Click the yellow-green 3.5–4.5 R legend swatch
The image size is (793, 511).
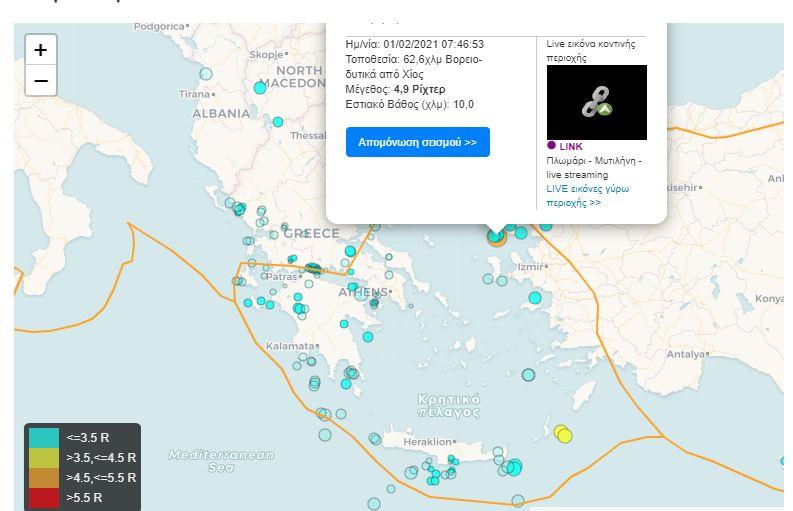[x=44, y=457]
